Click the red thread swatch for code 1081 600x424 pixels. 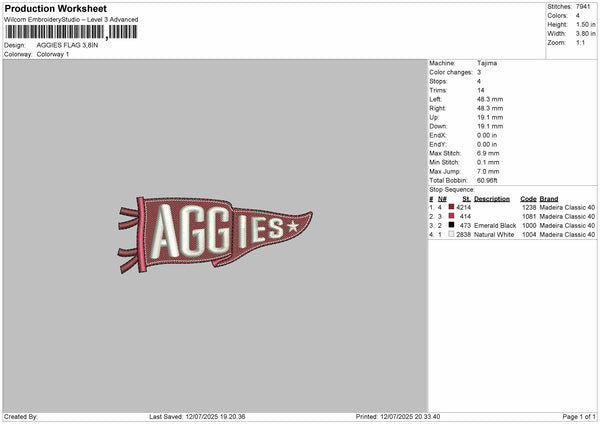click(452, 216)
